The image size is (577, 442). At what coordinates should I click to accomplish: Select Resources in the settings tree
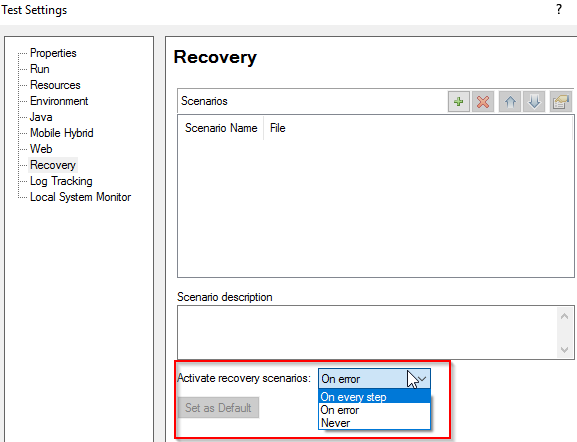[55, 85]
